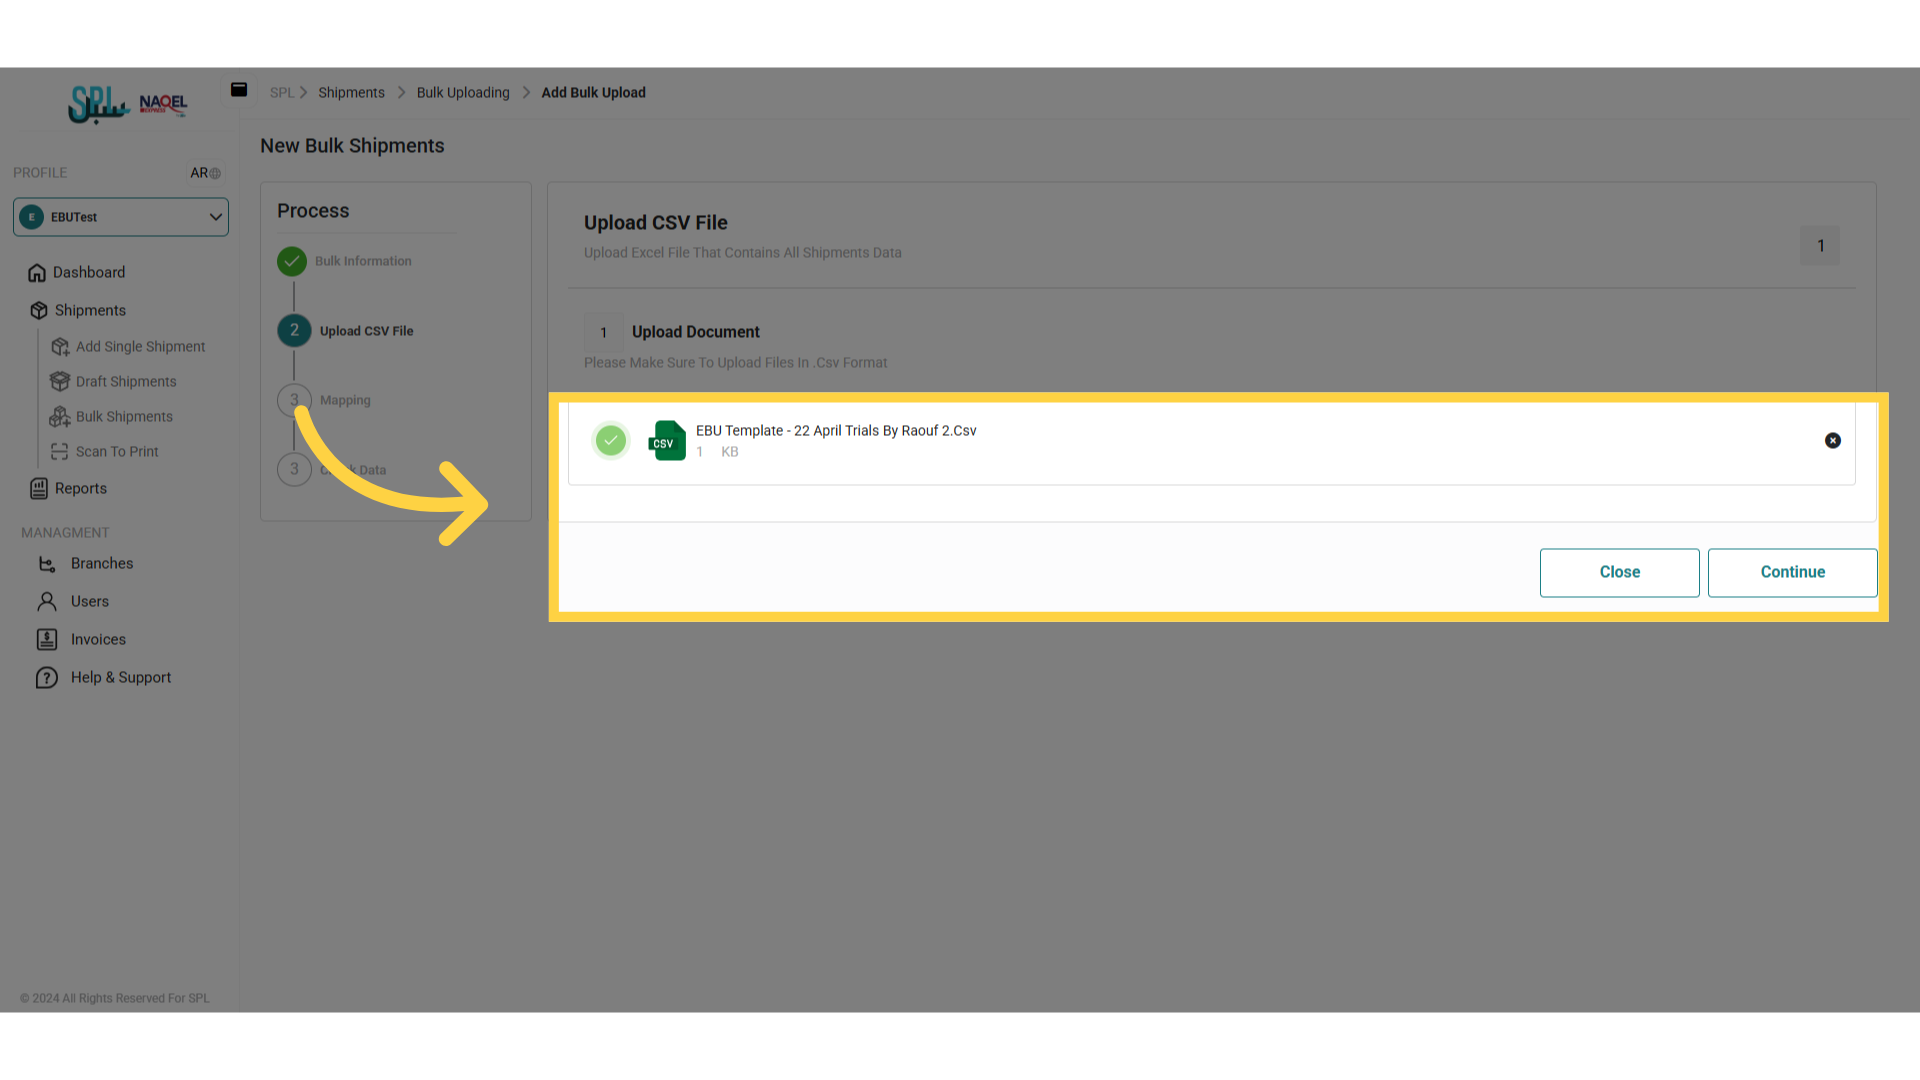Open Bulk Shipments menu item

(124, 417)
